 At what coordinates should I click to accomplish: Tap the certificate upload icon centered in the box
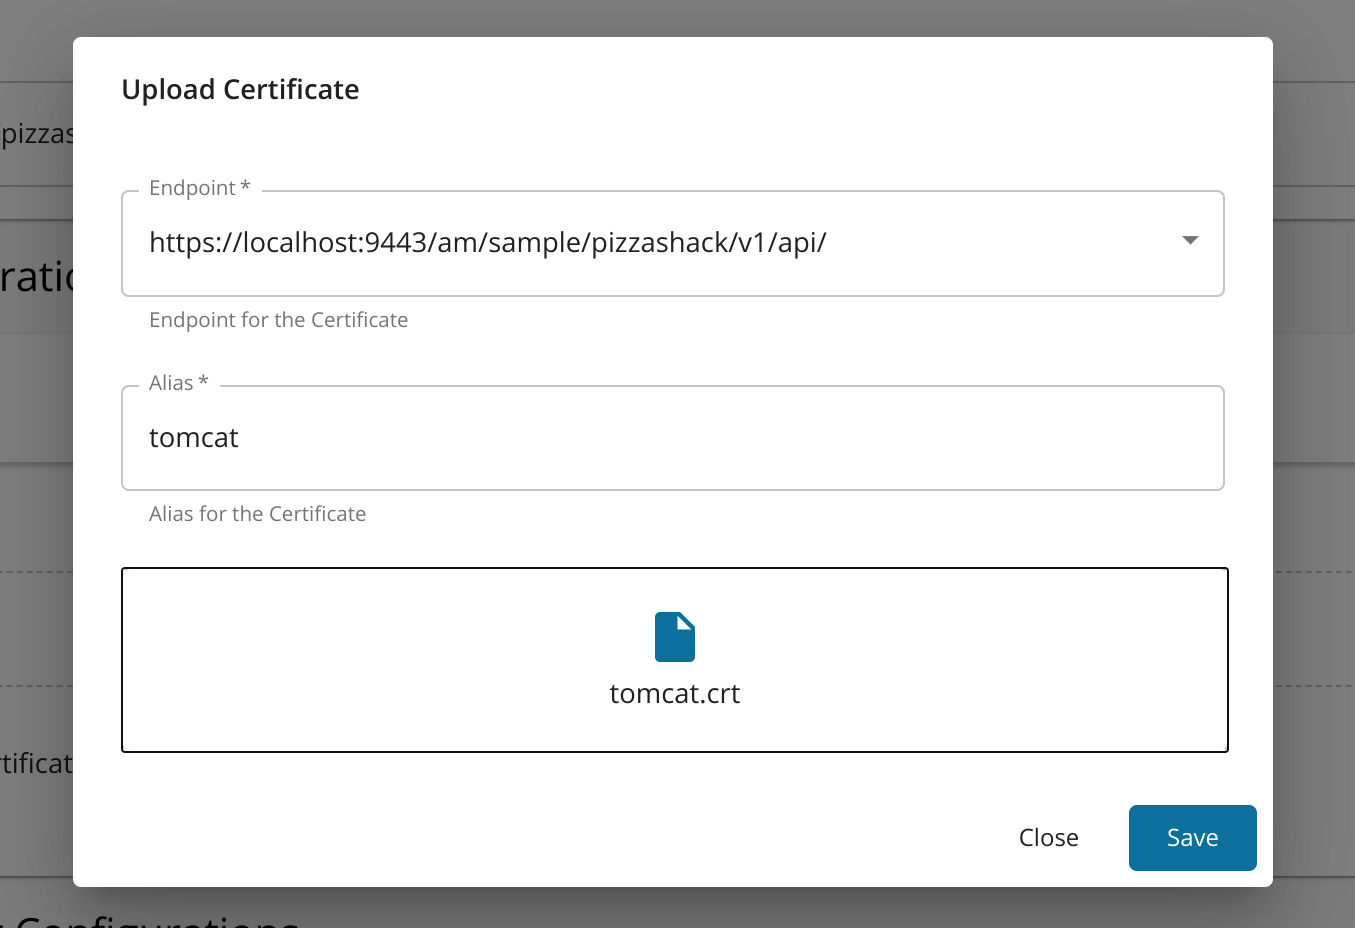(675, 636)
